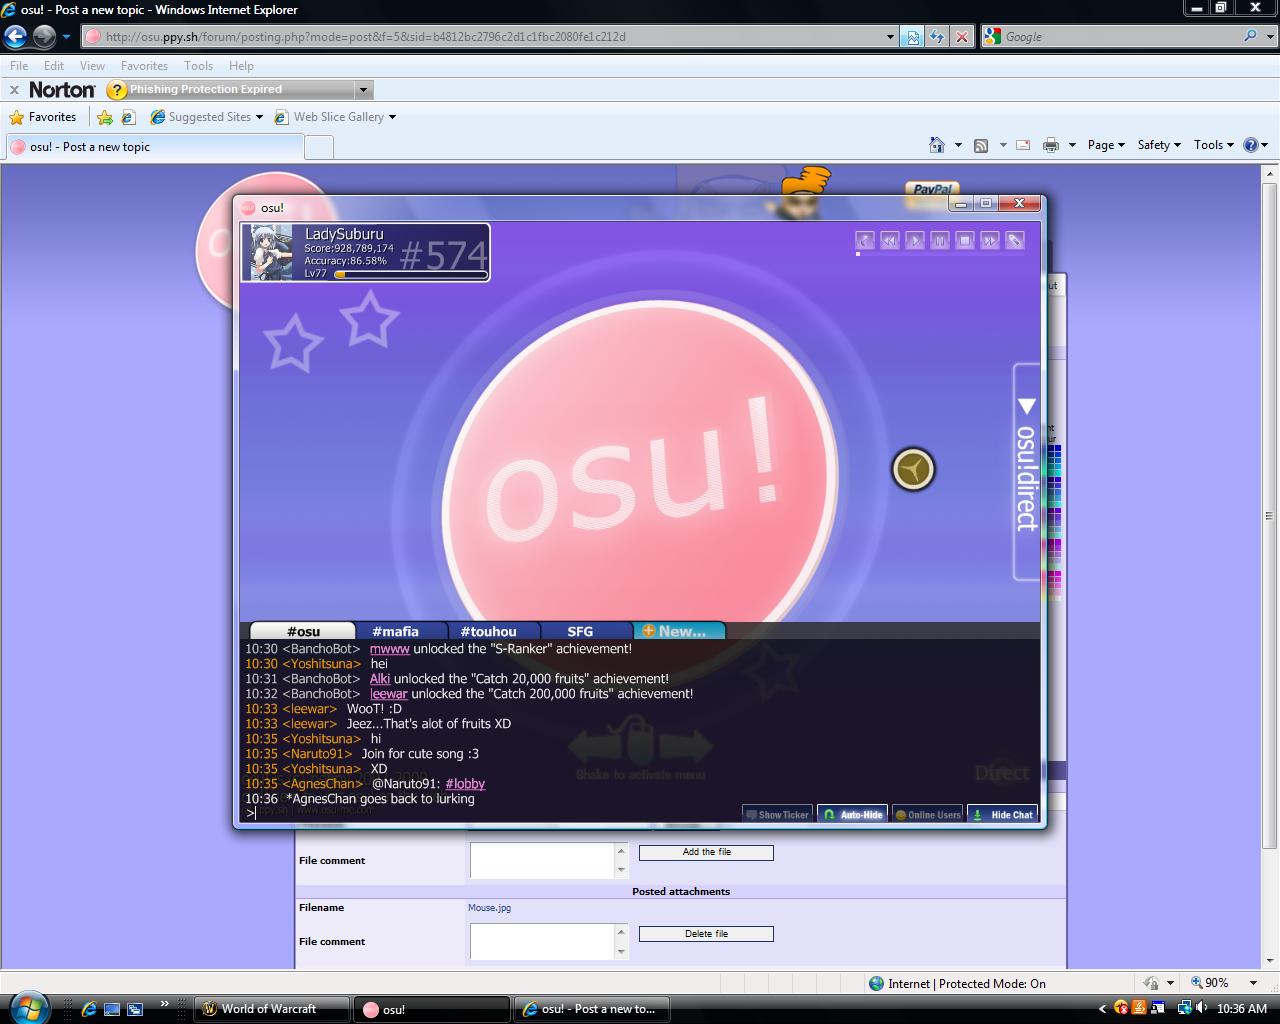The image size is (1280, 1024).
Task: Click the Alki username link
Action: pos(380,679)
